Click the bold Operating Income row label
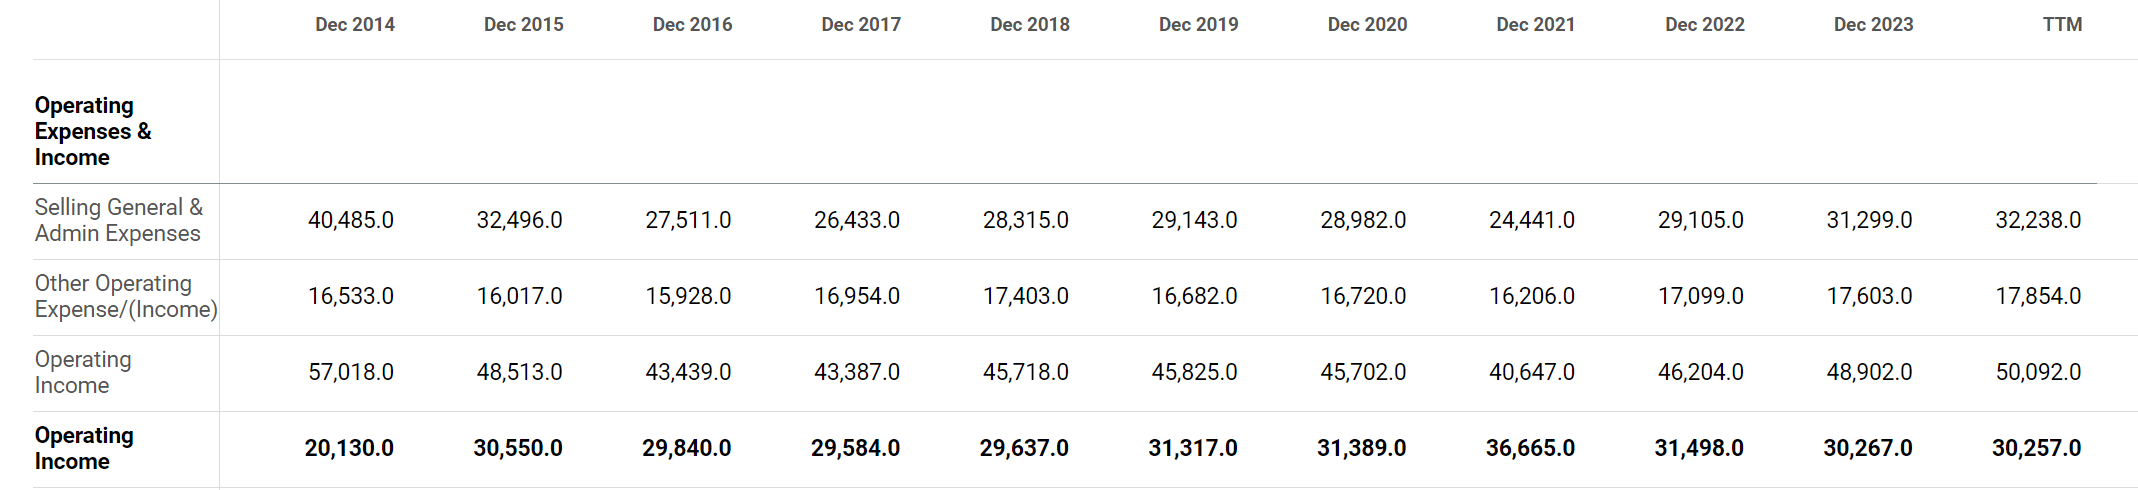Viewport: 2138px width, 490px height. pyautogui.click(x=84, y=448)
